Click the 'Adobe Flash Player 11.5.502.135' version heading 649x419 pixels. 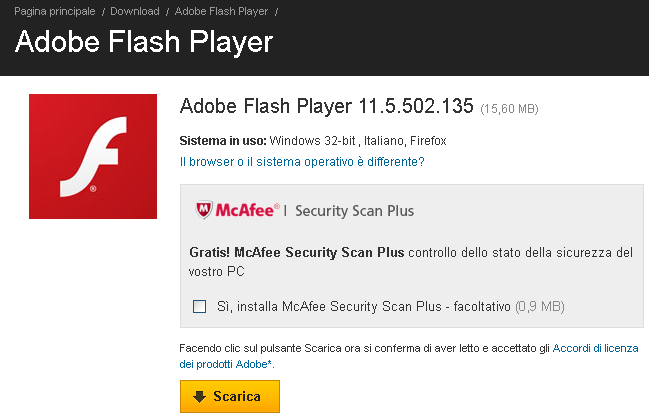point(326,106)
